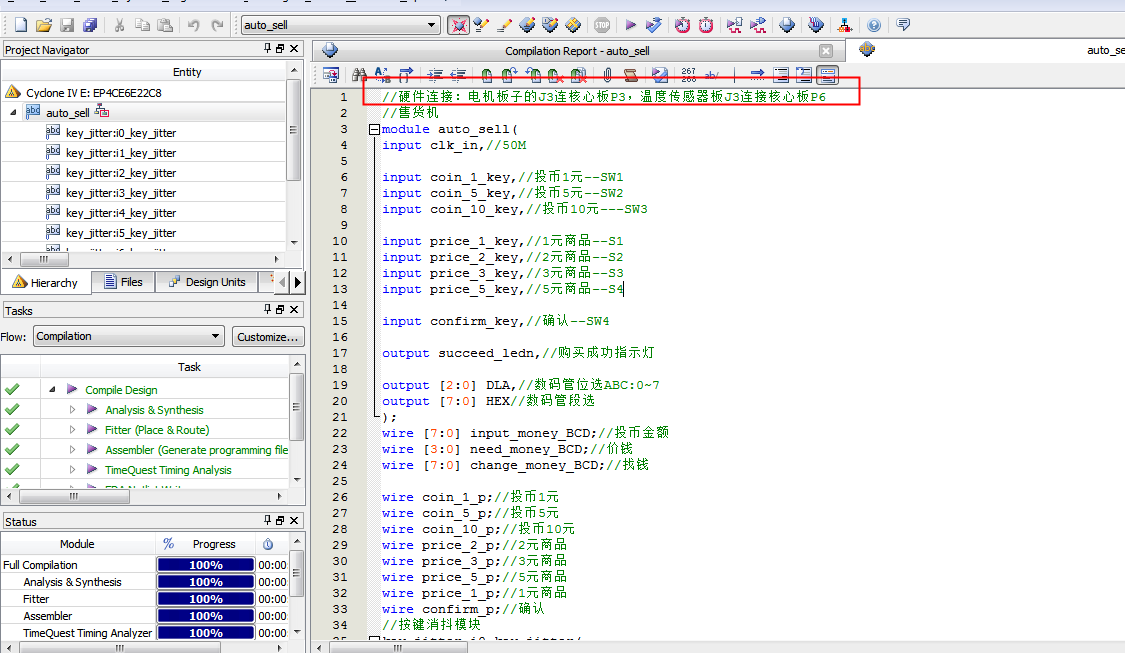Screen dimensions: 1125x653
Task: Open the Help question mark icon
Action: click(x=874, y=25)
